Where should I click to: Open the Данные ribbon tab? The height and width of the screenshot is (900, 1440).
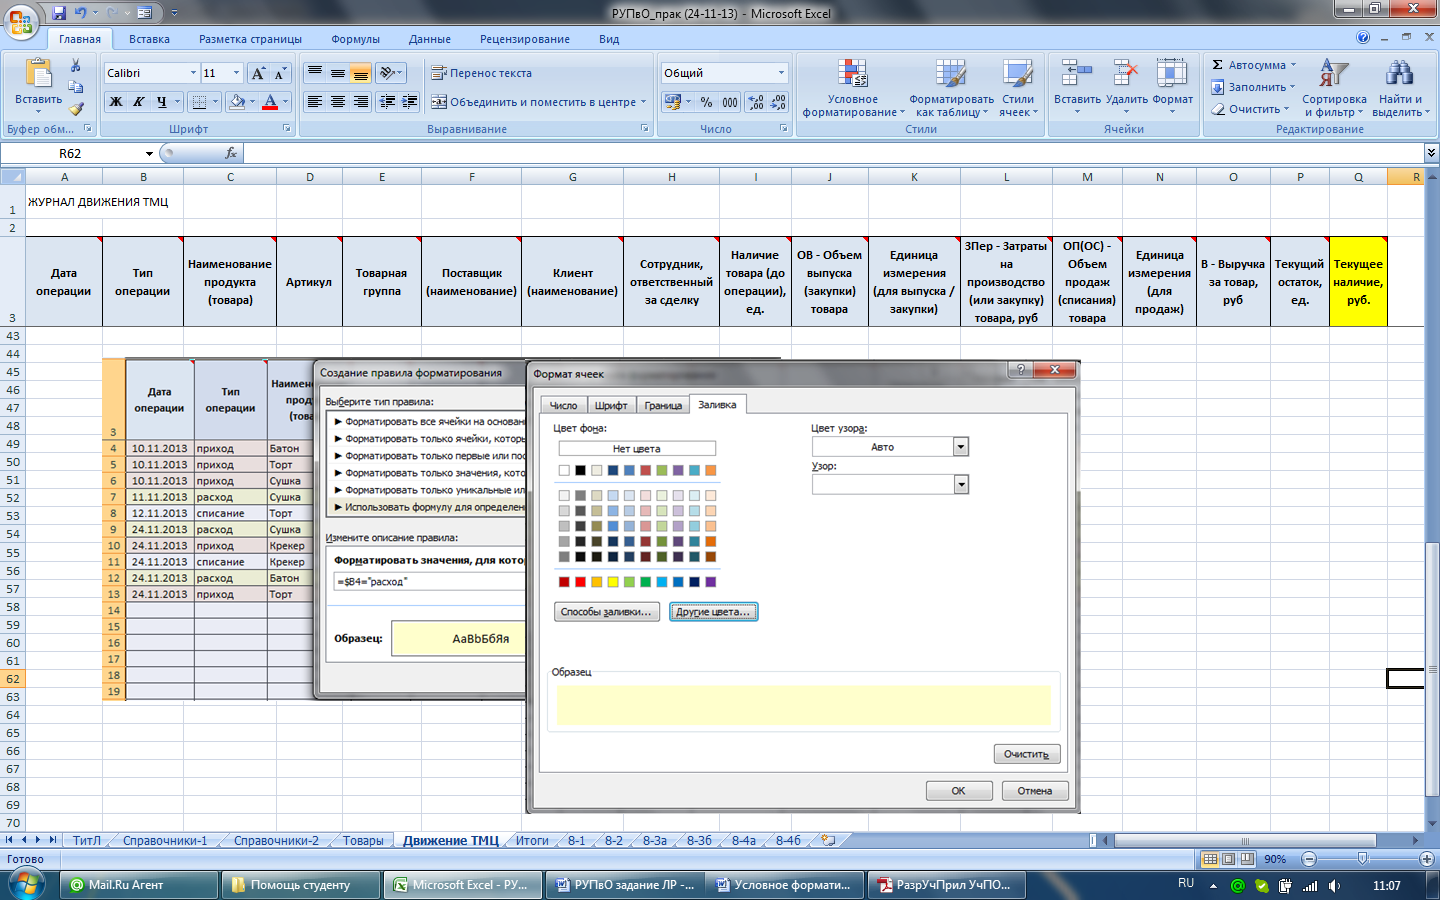pyautogui.click(x=430, y=39)
